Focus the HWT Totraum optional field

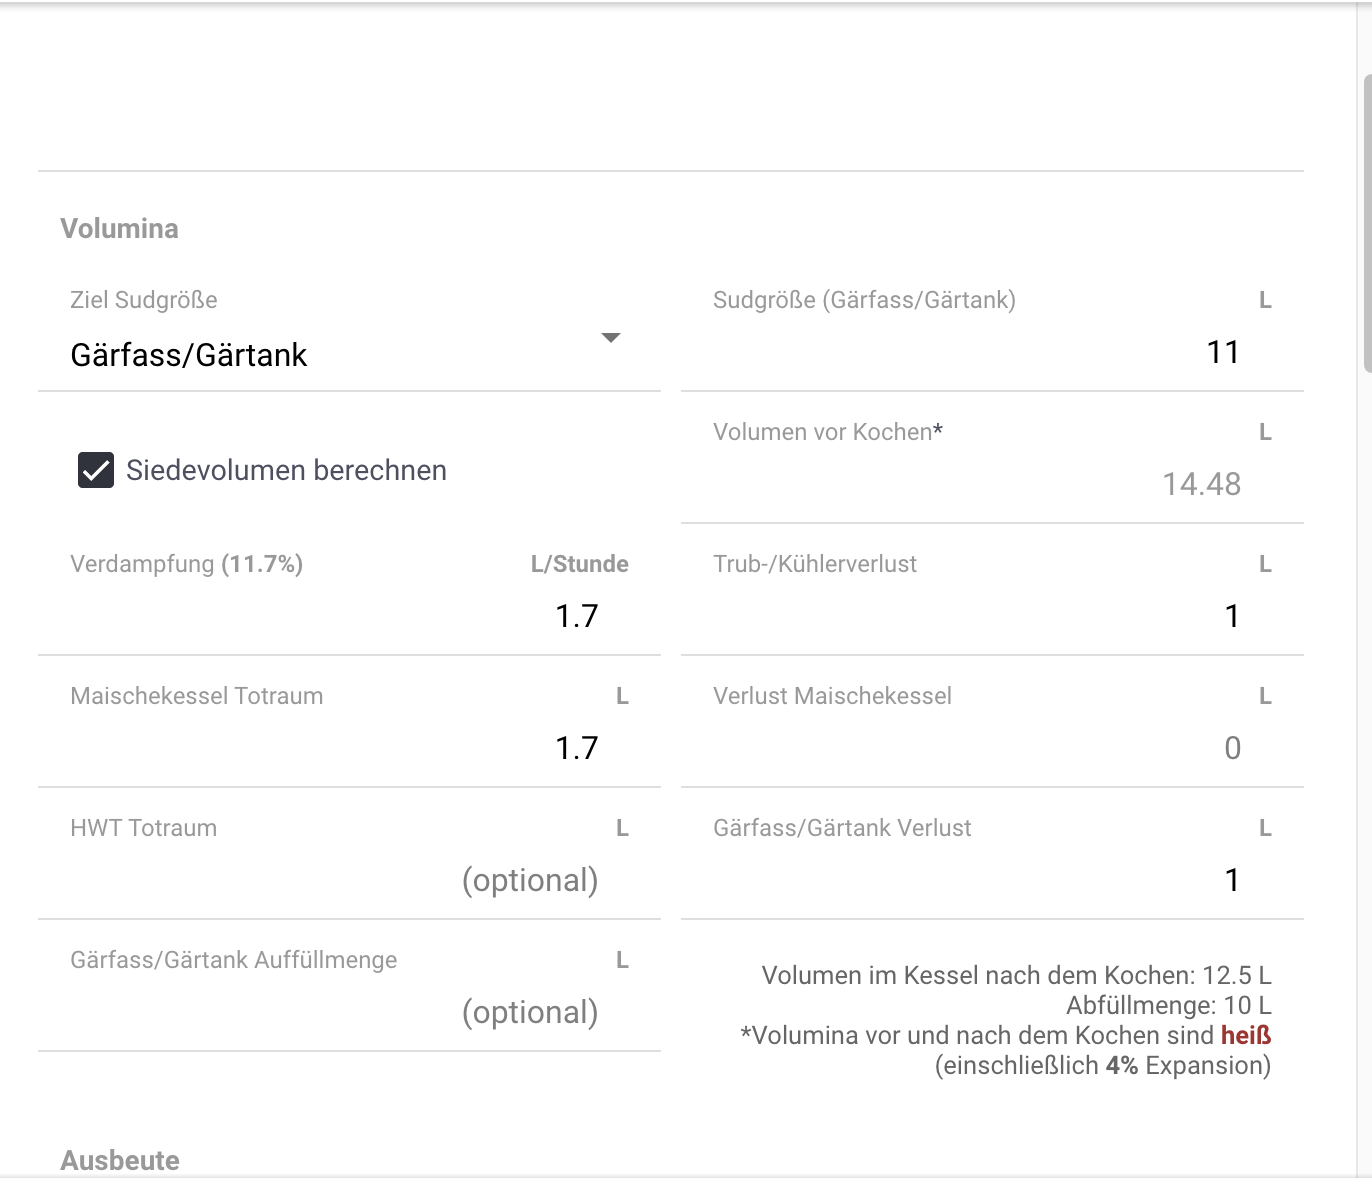tap(350, 880)
